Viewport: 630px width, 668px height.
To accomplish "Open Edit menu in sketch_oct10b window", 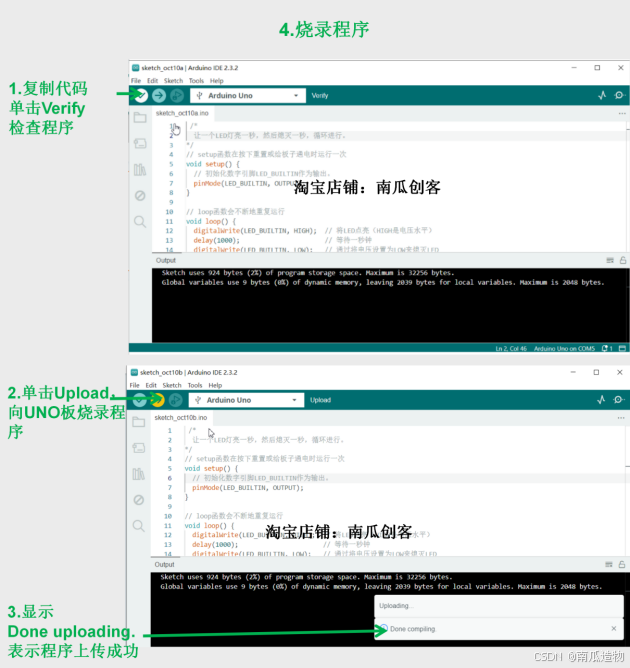I will (151, 385).
